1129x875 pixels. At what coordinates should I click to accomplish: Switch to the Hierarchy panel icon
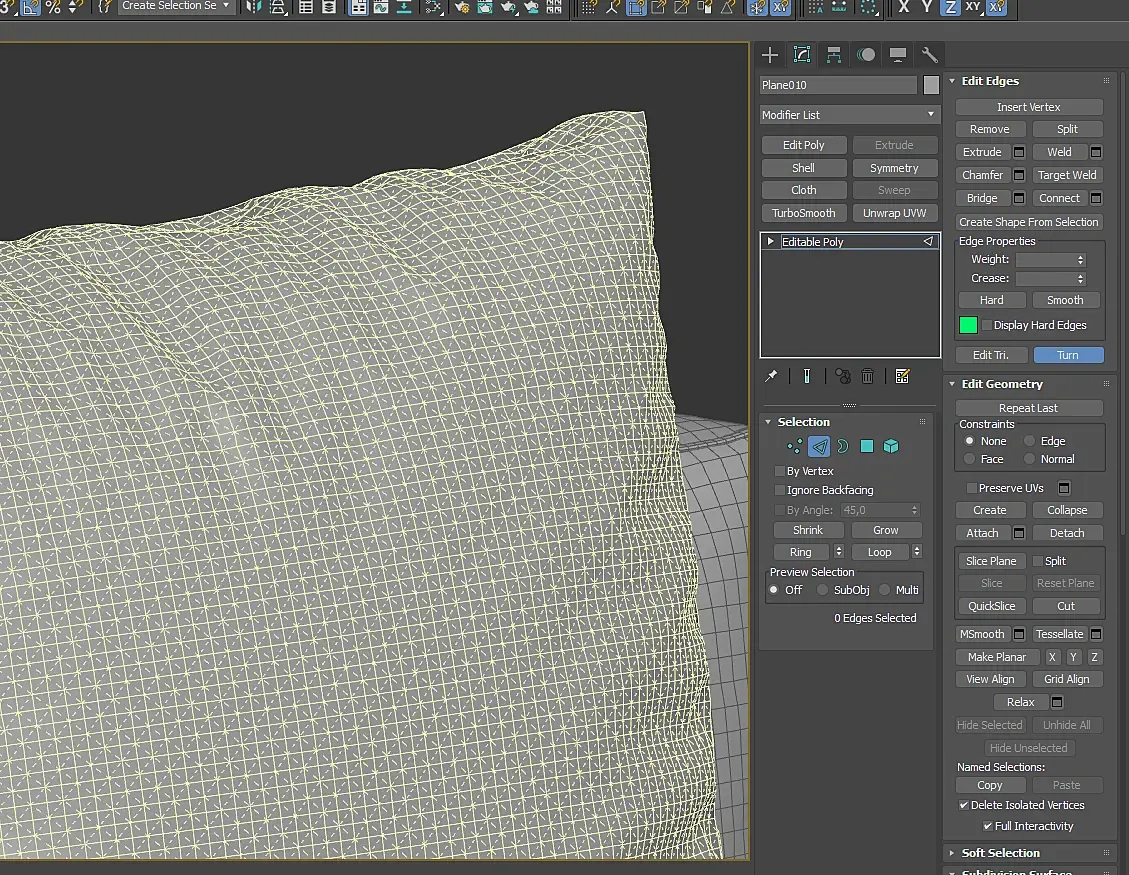click(x=834, y=55)
